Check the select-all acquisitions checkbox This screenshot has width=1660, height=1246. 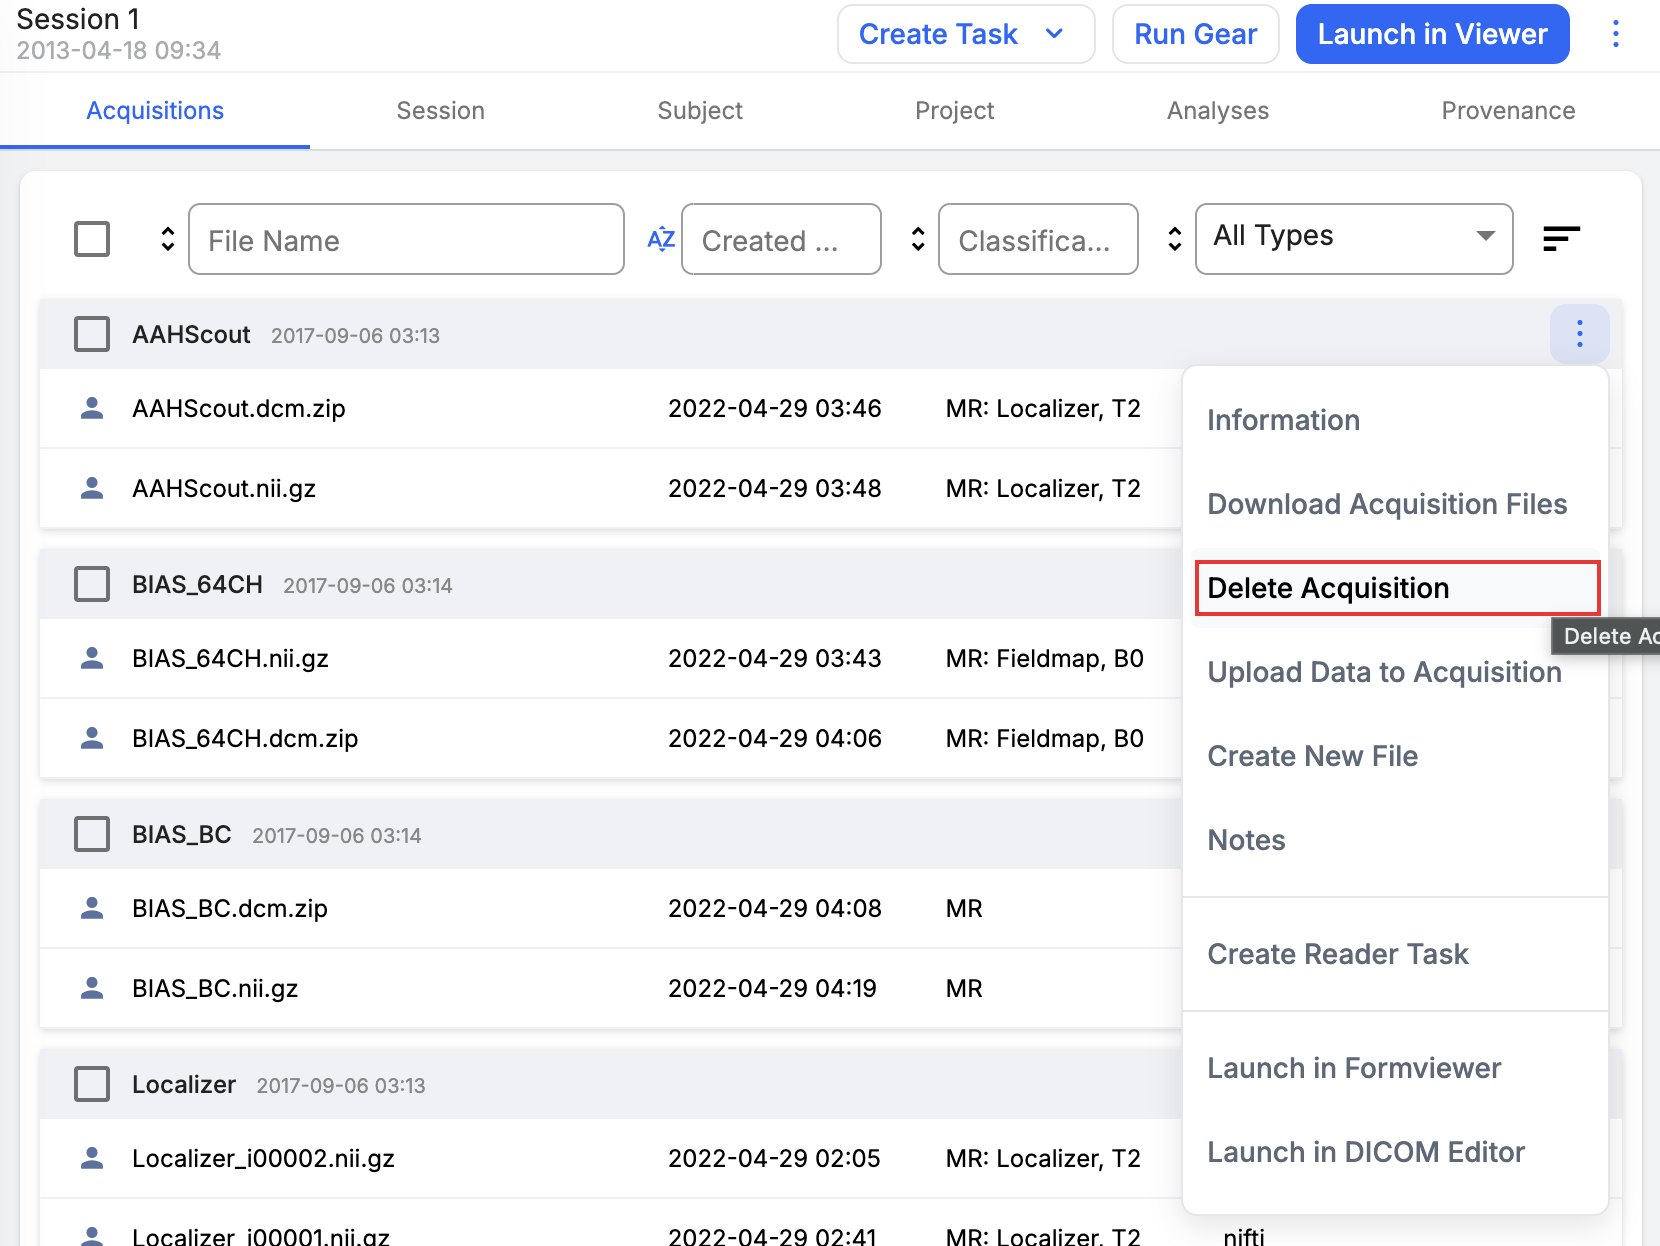click(x=92, y=239)
